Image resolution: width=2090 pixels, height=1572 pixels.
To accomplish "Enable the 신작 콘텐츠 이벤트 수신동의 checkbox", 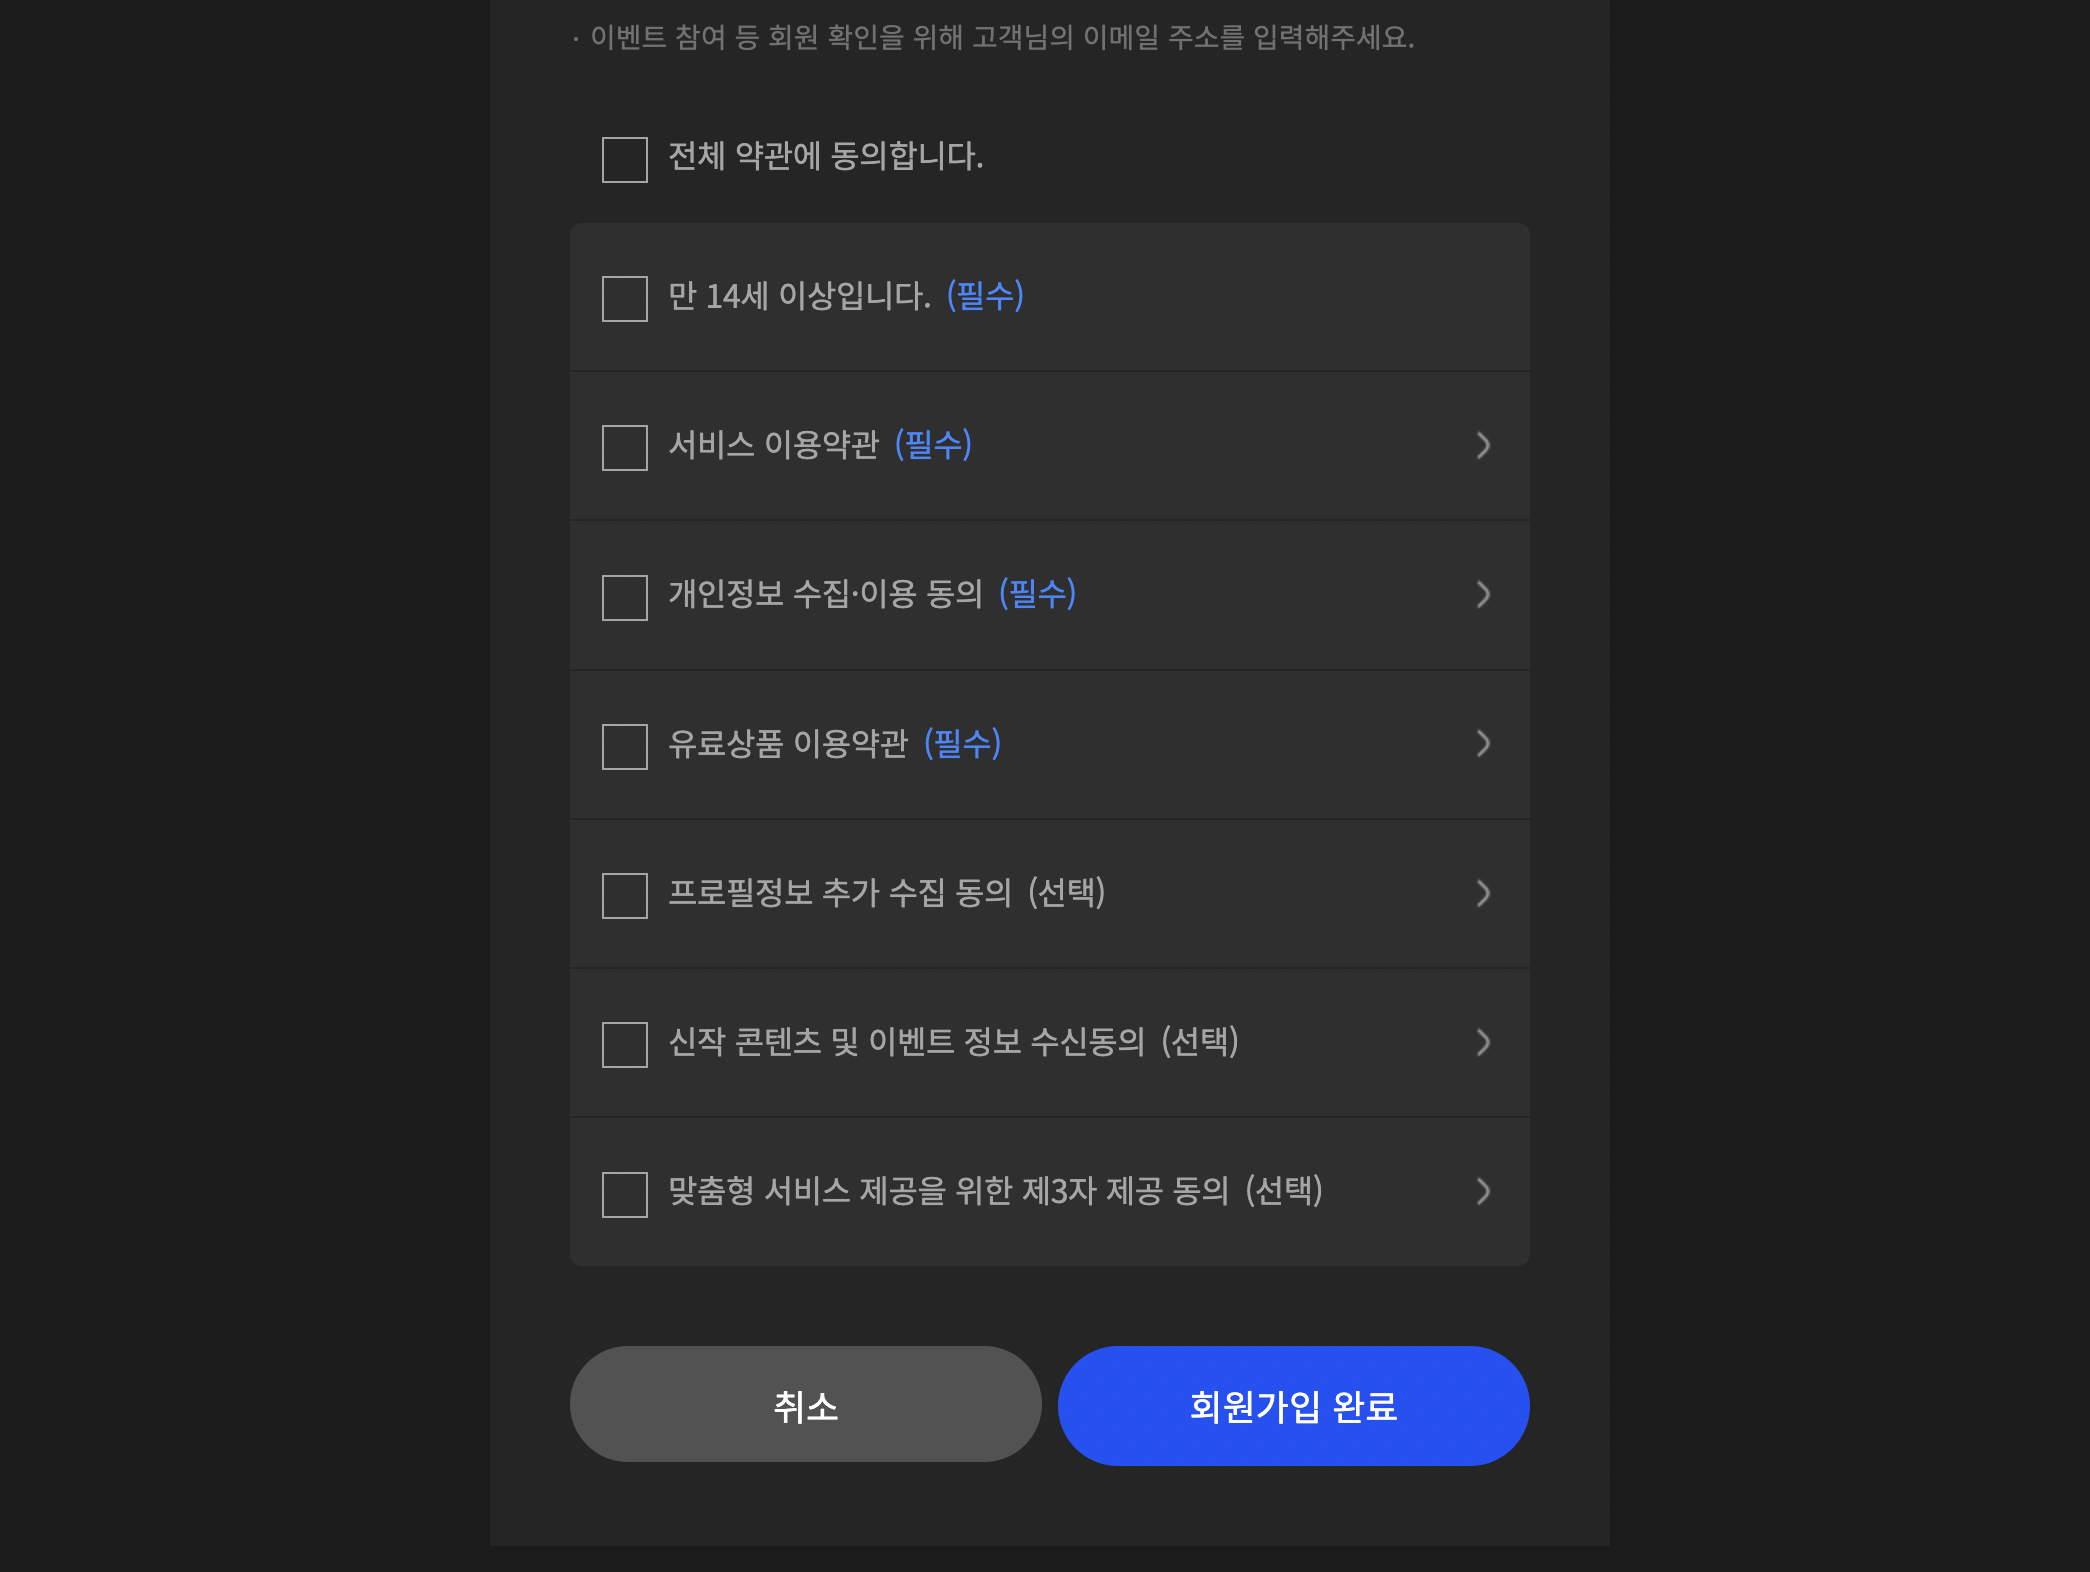I will (624, 1044).
